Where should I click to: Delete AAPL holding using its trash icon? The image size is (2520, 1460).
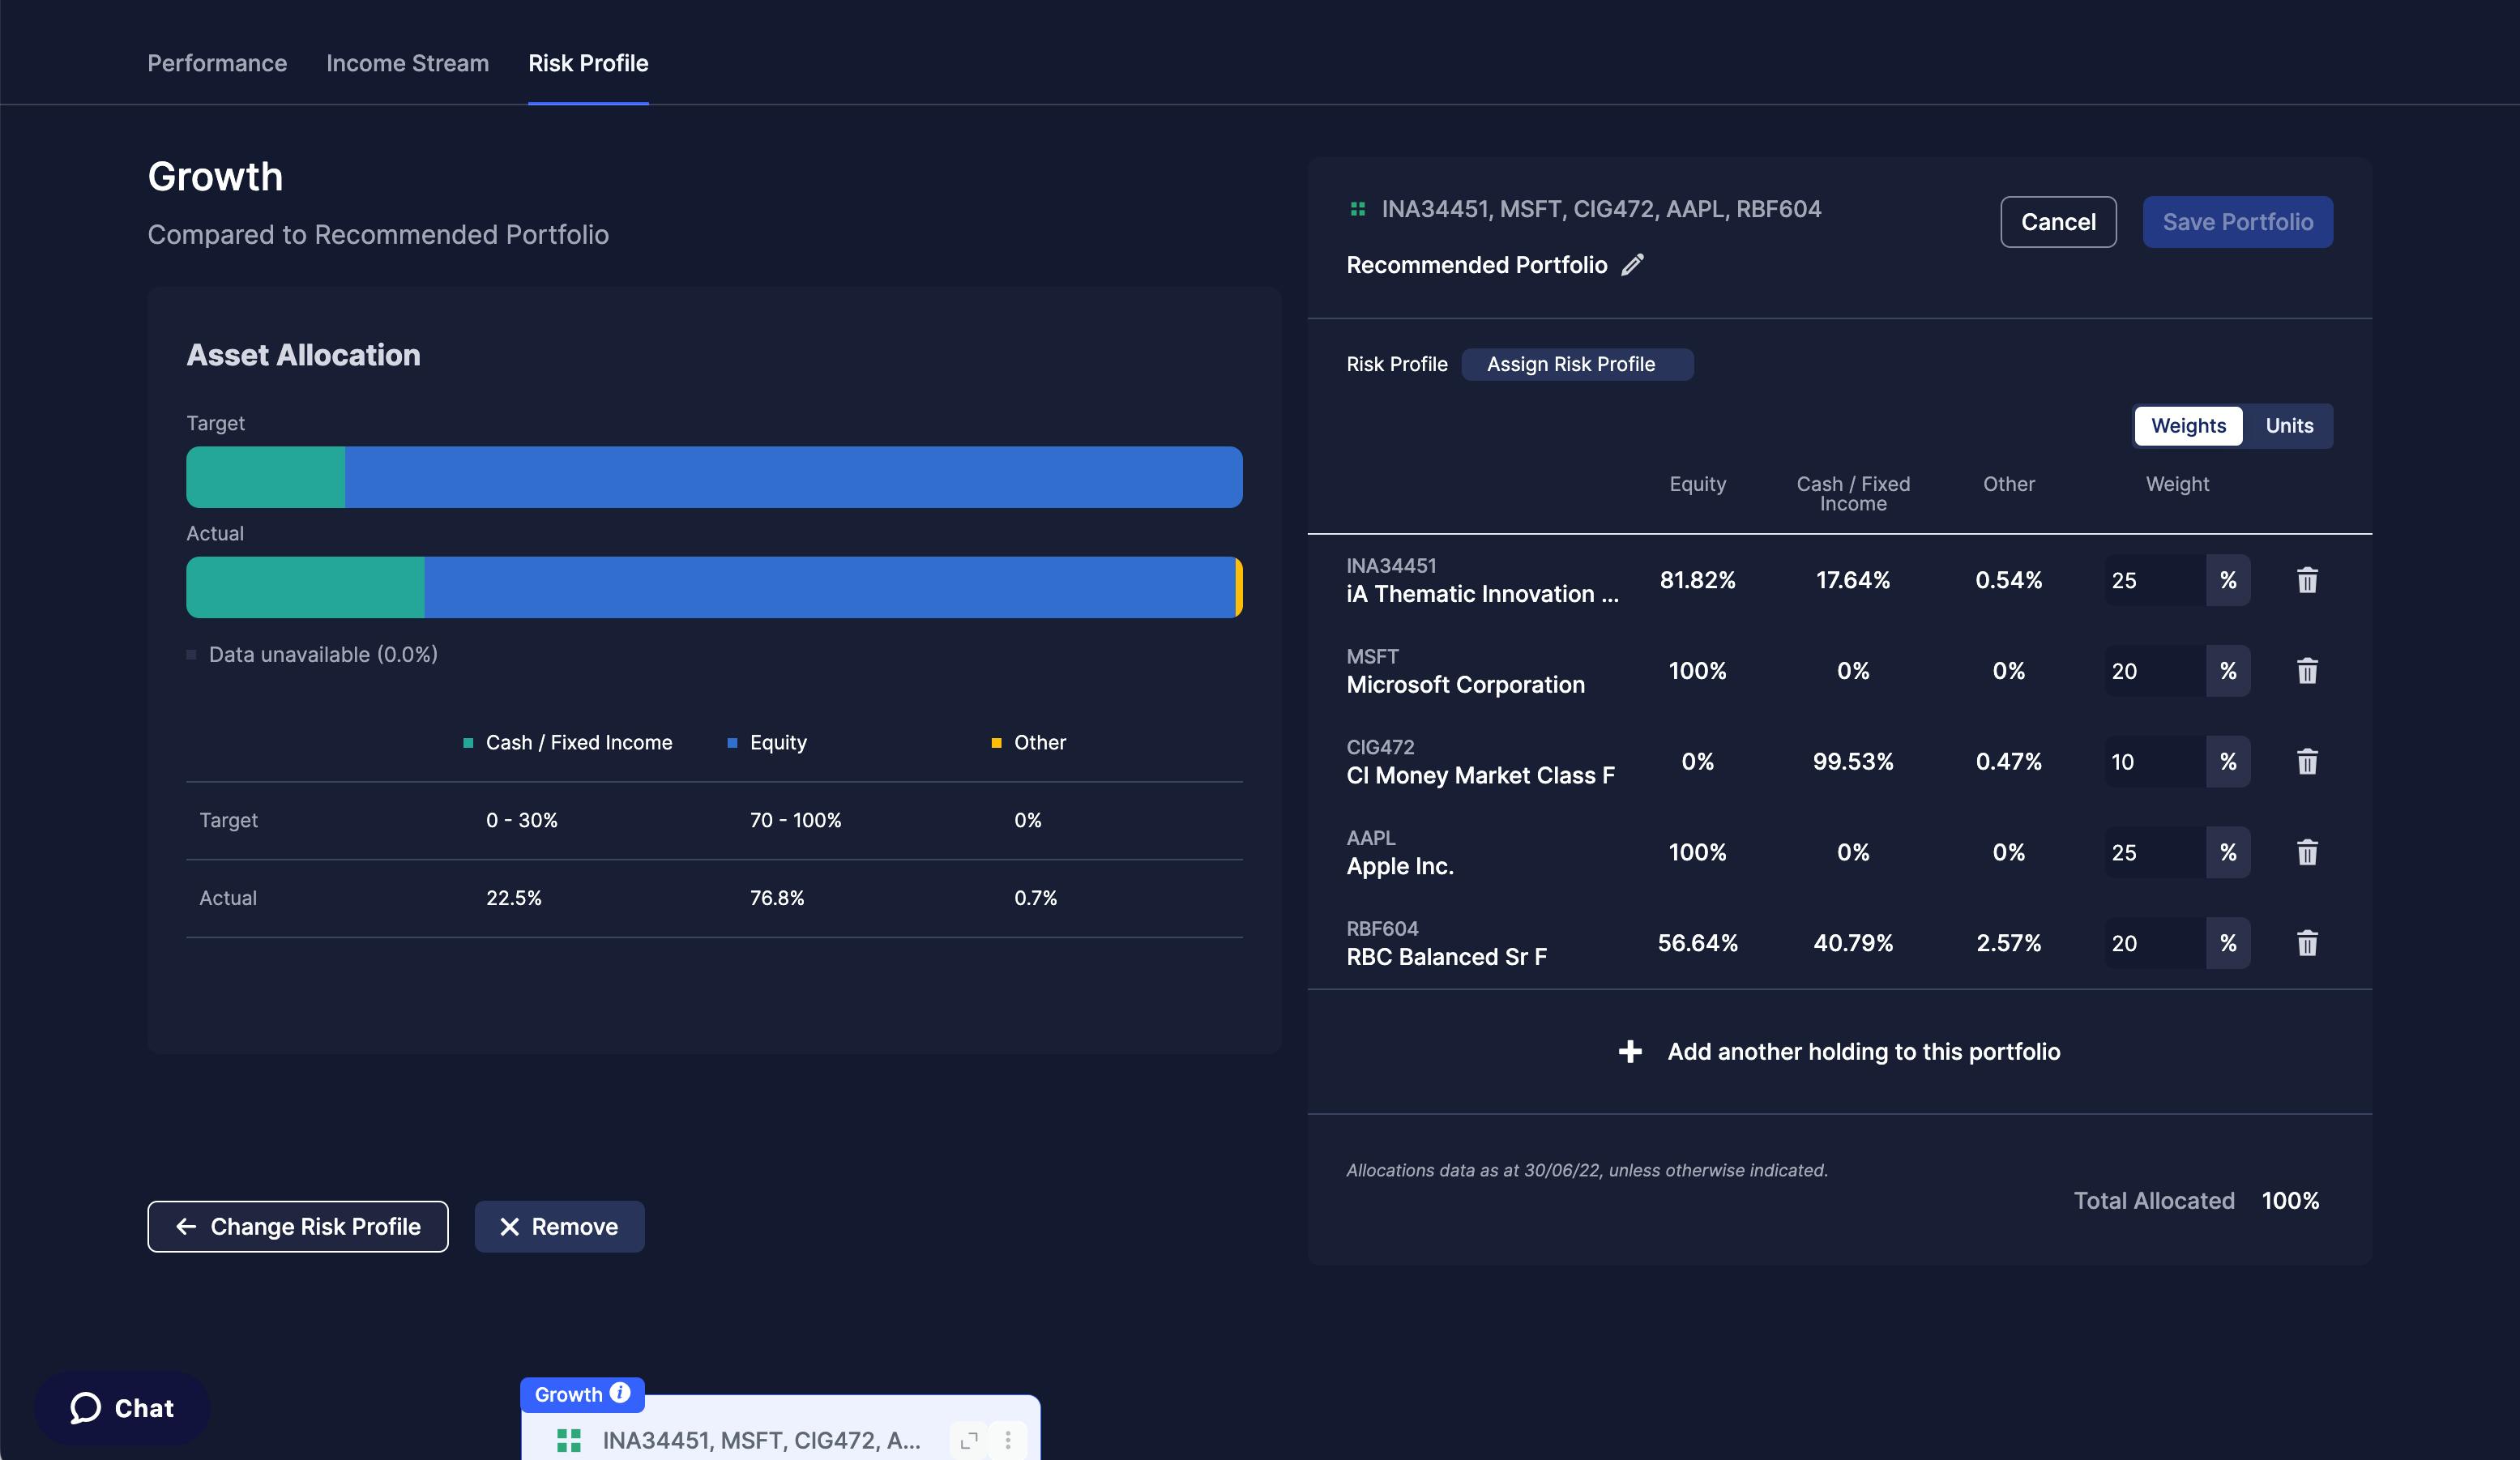(x=2307, y=852)
